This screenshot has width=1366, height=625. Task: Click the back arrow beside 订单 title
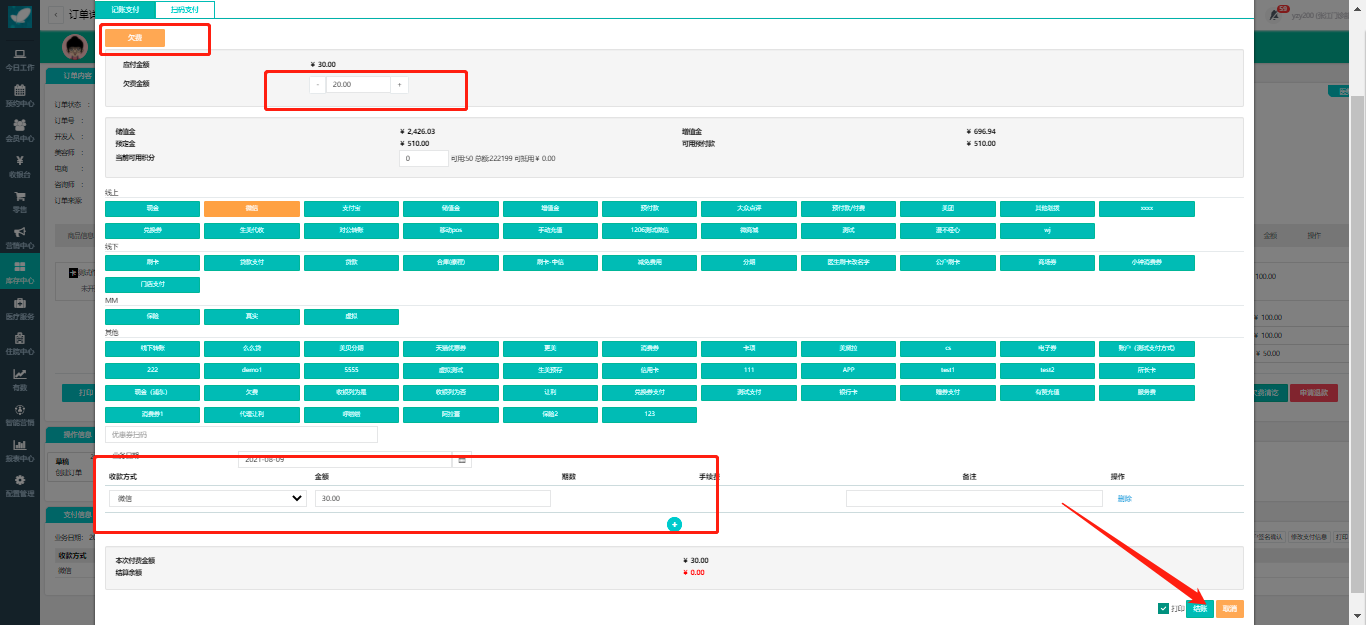(55, 15)
